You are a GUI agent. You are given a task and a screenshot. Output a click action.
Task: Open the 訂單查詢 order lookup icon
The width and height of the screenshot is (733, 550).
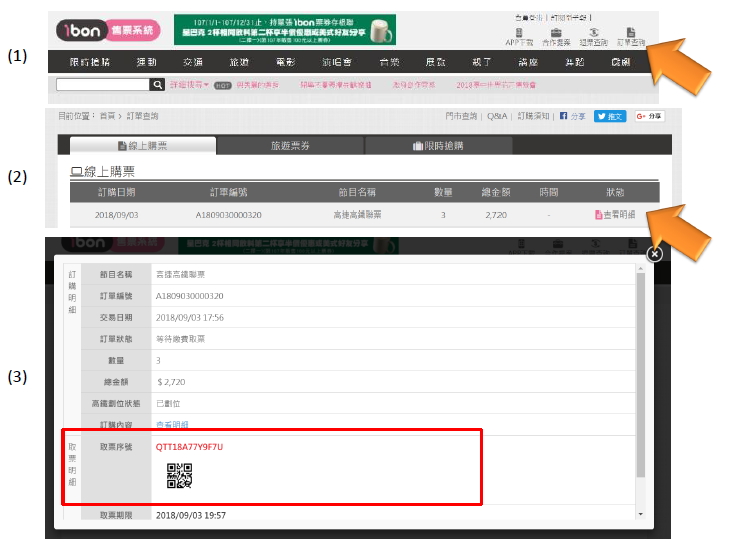coord(631,37)
